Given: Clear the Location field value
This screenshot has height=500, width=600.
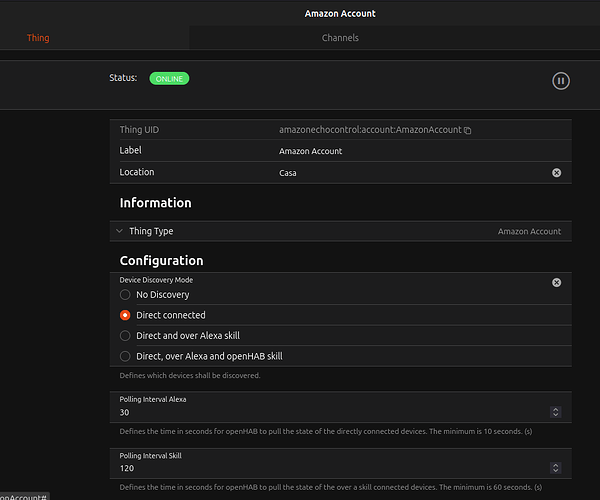Looking at the screenshot, I should point(557,173).
